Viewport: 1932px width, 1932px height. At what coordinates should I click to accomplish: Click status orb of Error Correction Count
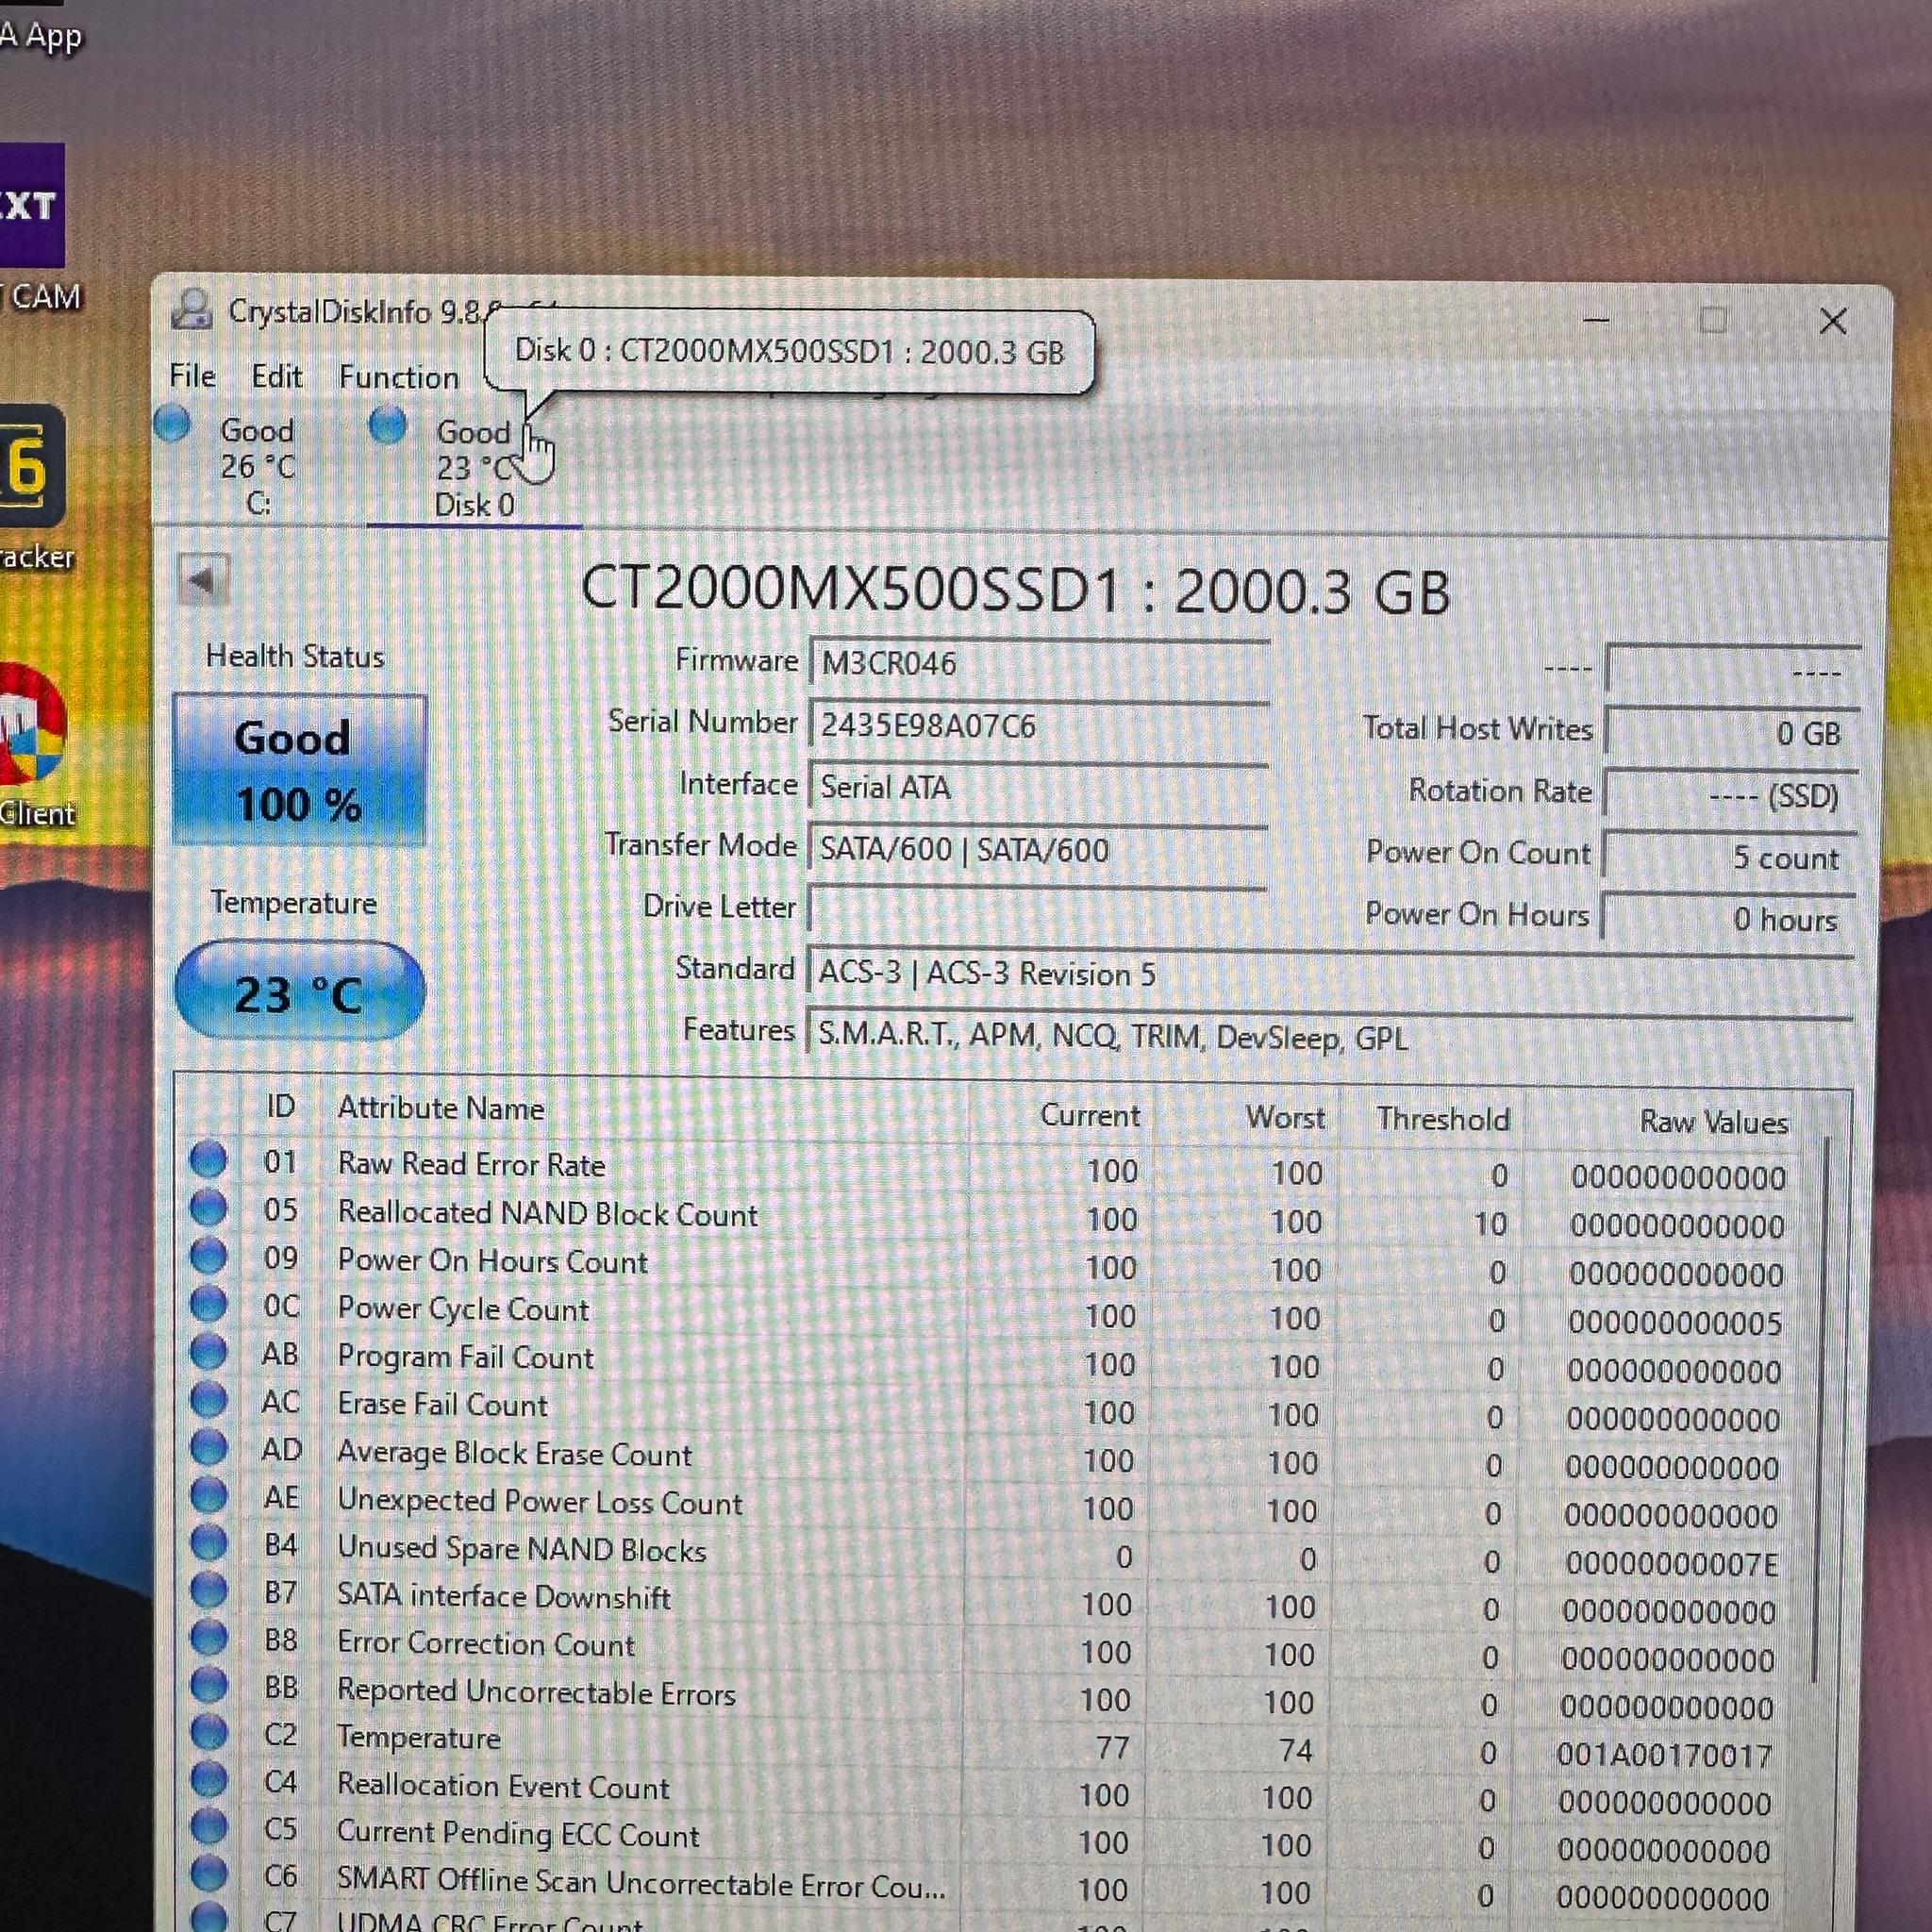point(208,1638)
